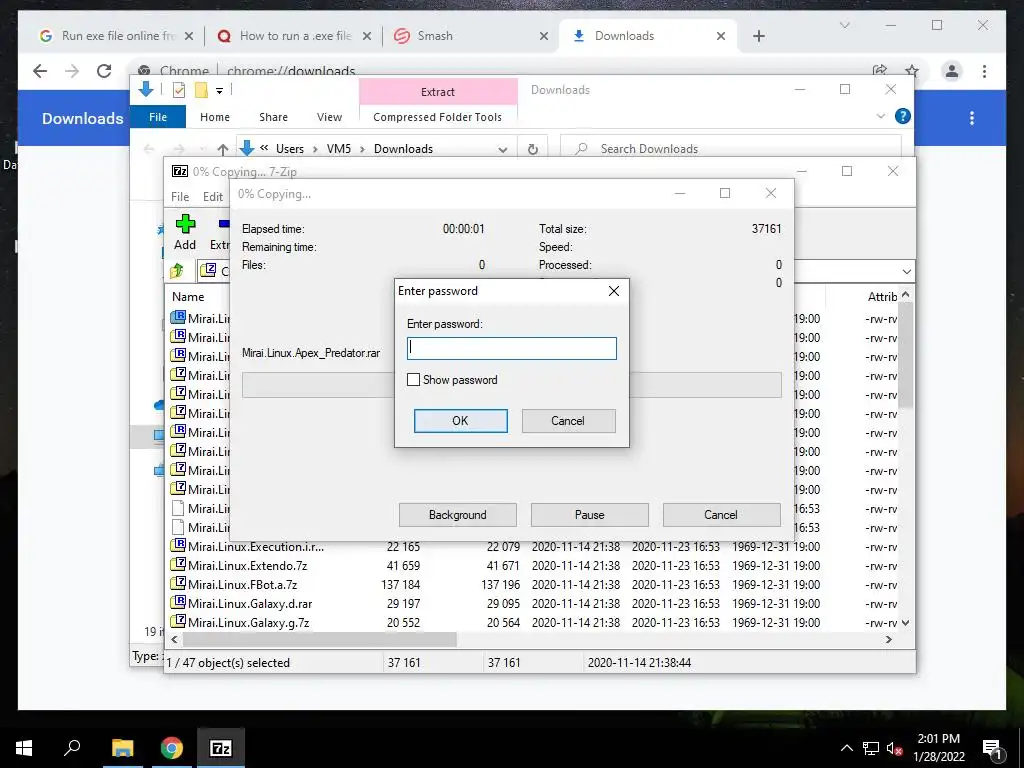Screen dimensions: 1024x768
Task: Bookmark page with the star icon
Action: pos(912,71)
